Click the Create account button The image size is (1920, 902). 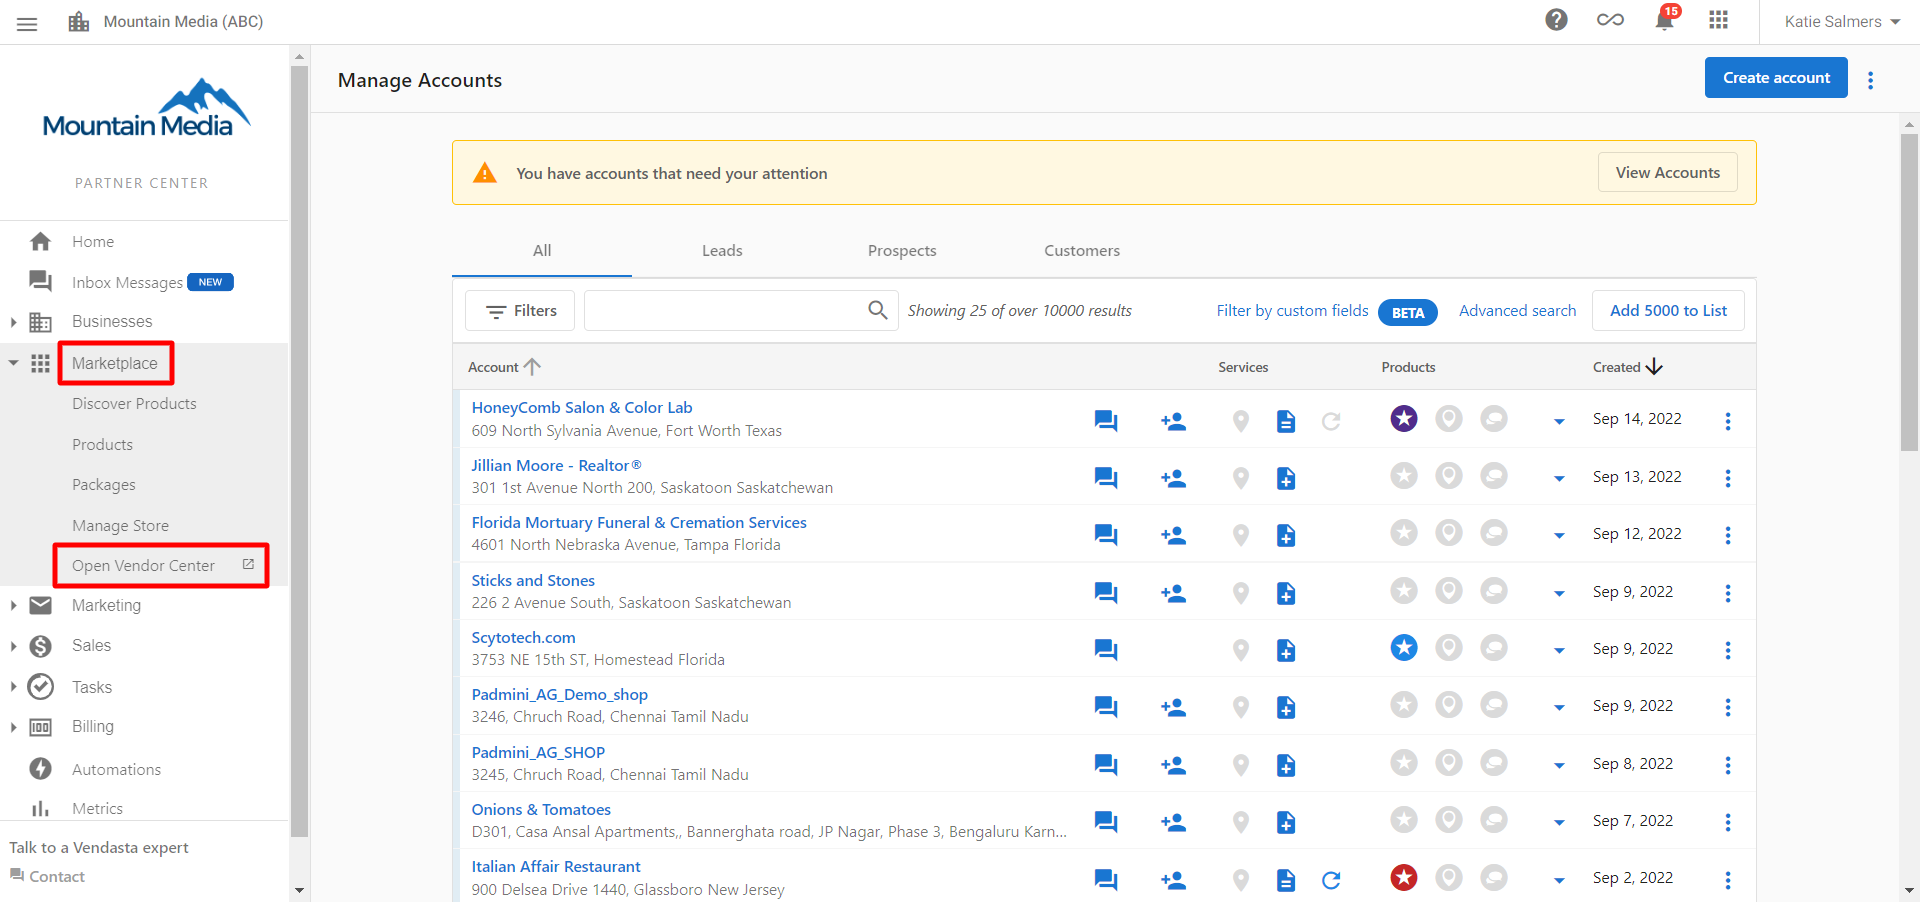[x=1776, y=78]
